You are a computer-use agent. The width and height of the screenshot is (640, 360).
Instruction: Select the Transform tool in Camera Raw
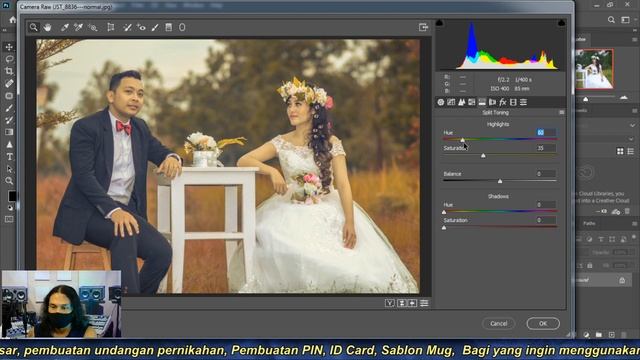[111, 27]
